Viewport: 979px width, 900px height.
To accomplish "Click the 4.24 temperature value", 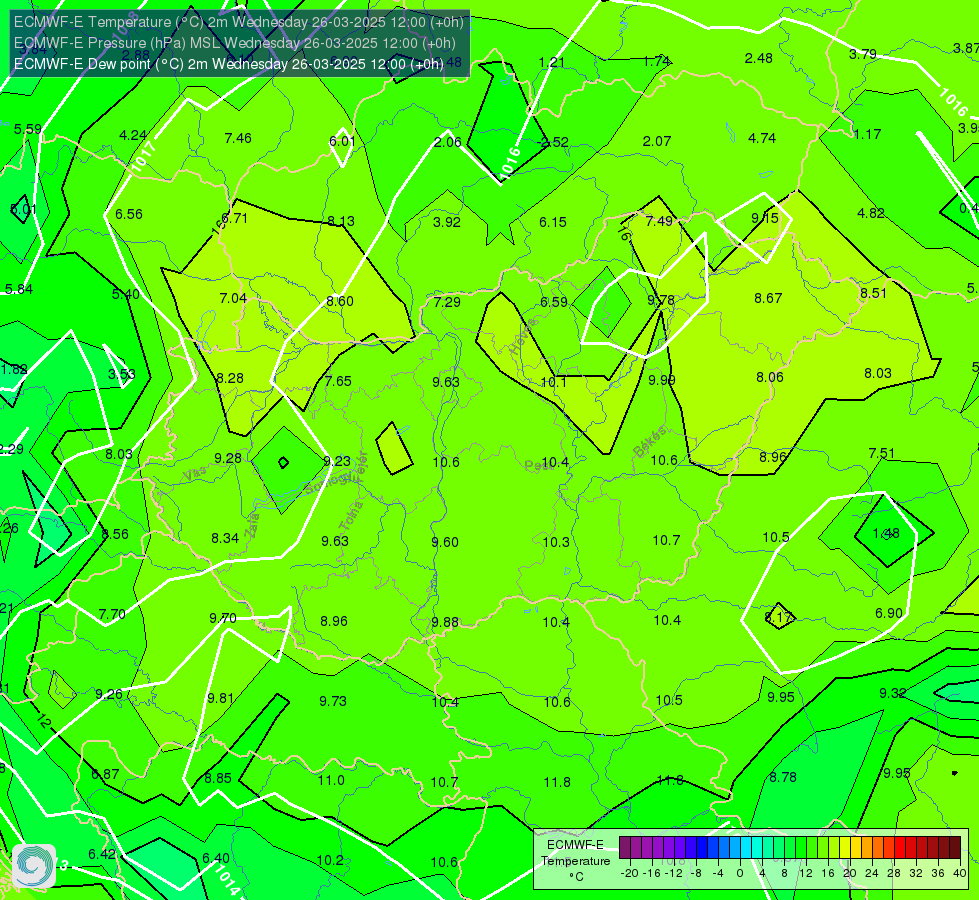I will (133, 135).
